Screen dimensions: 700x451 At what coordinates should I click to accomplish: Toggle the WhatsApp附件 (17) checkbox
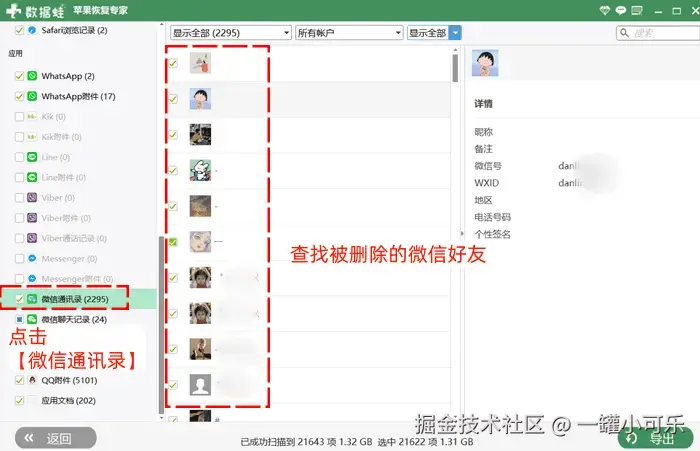click(x=19, y=96)
